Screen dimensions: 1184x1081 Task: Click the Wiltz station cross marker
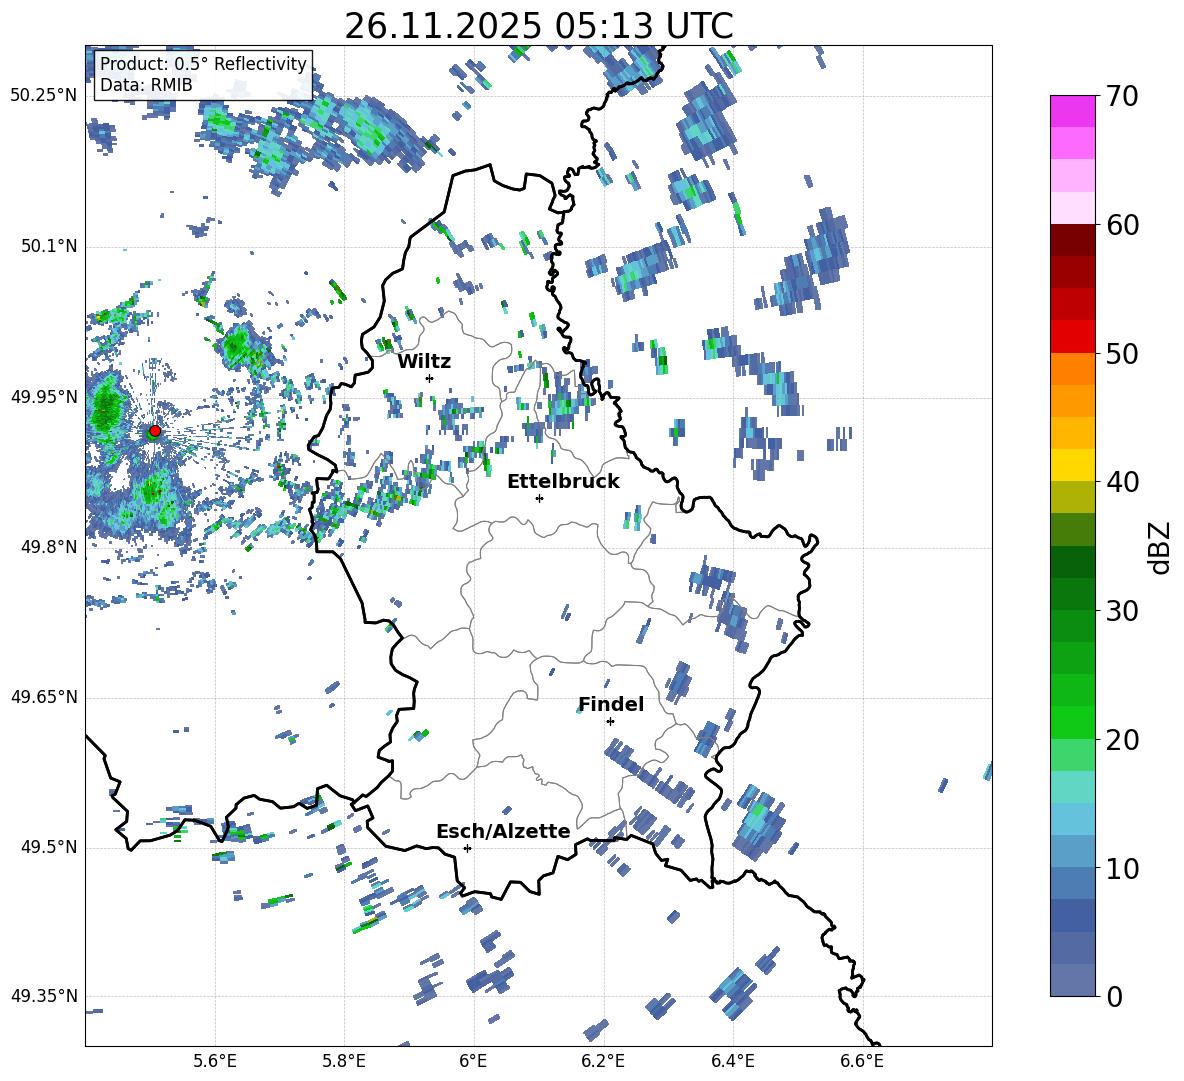pos(429,378)
